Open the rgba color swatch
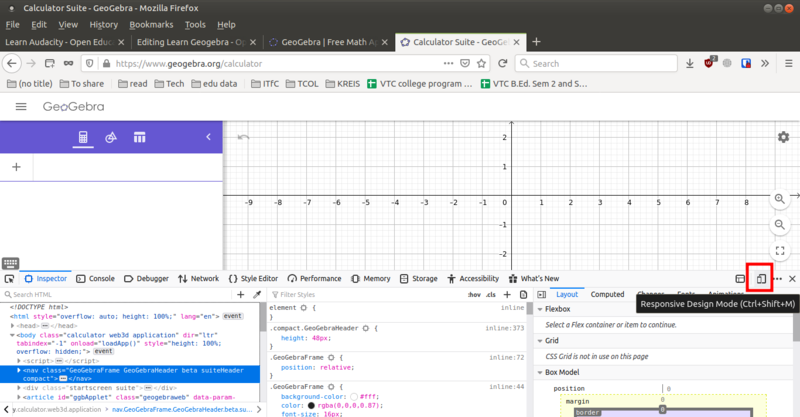This screenshot has height=417, width=800. point(311,406)
